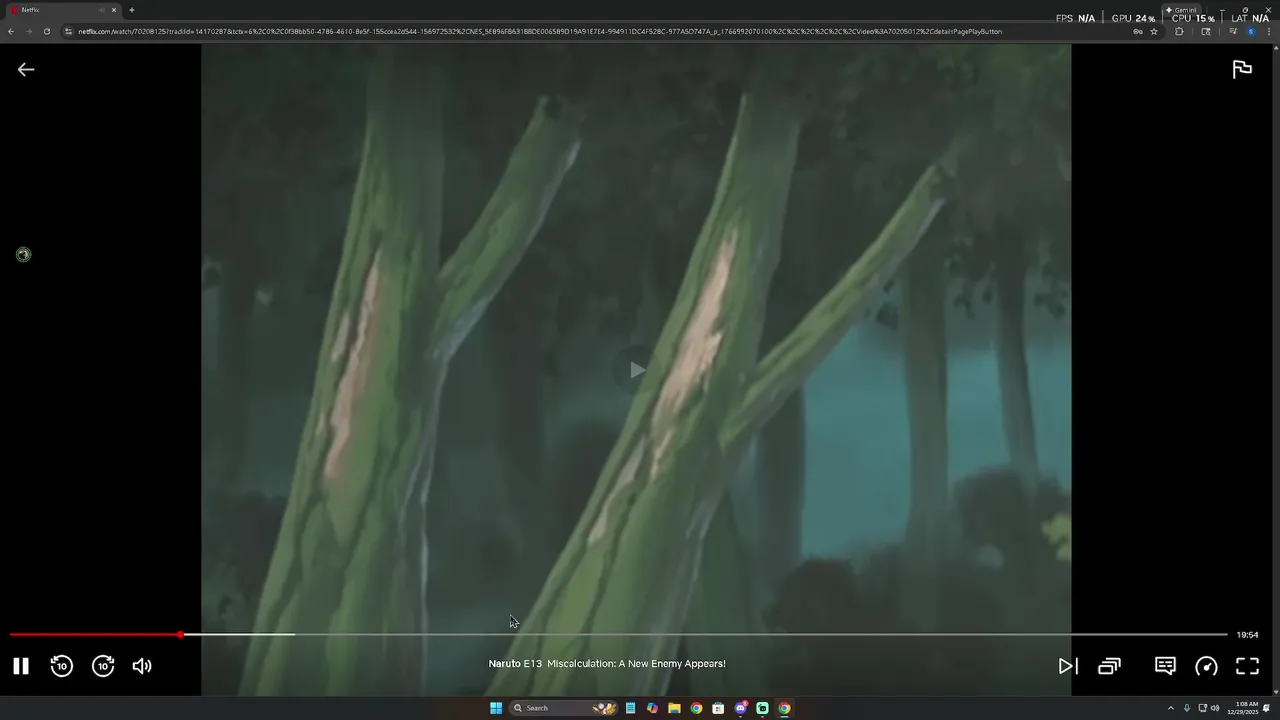The width and height of the screenshot is (1280, 720).
Task: Report a problem with the flag icon
Action: 1242,69
